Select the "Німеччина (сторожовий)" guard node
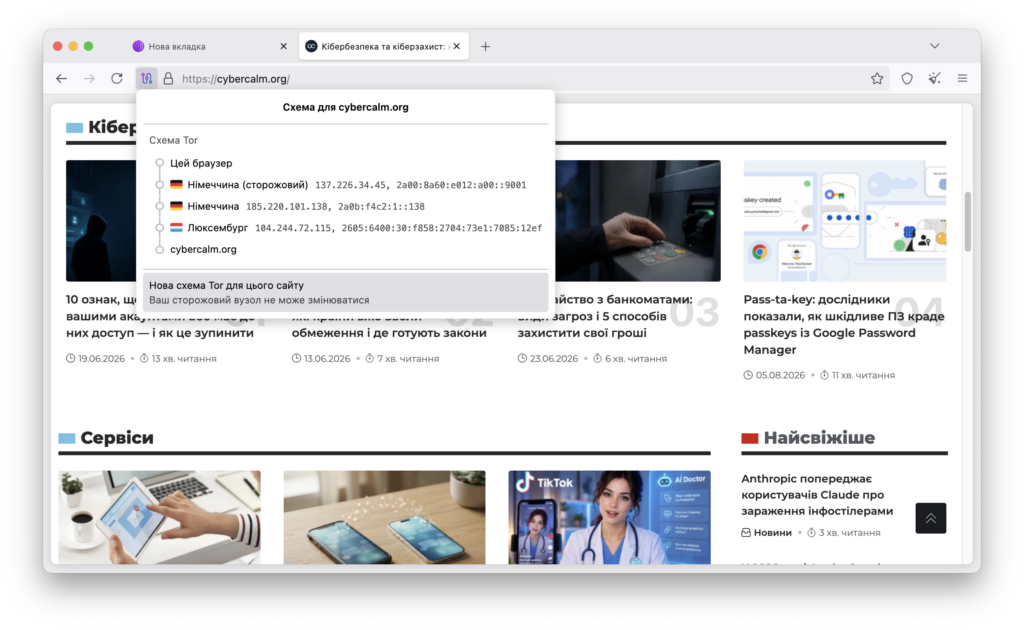This screenshot has height=630, width=1024. tap(248, 185)
